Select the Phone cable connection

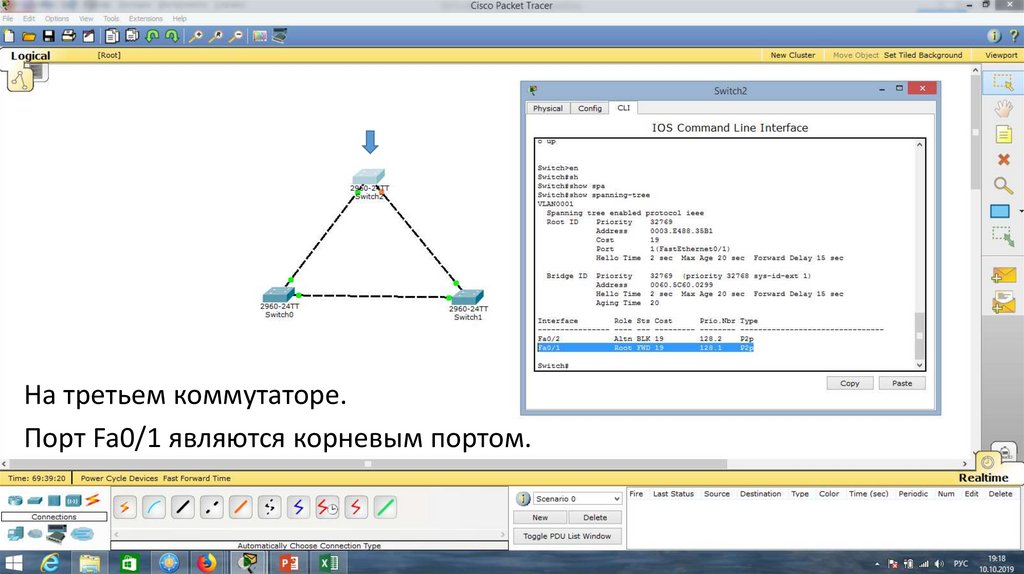coord(270,507)
